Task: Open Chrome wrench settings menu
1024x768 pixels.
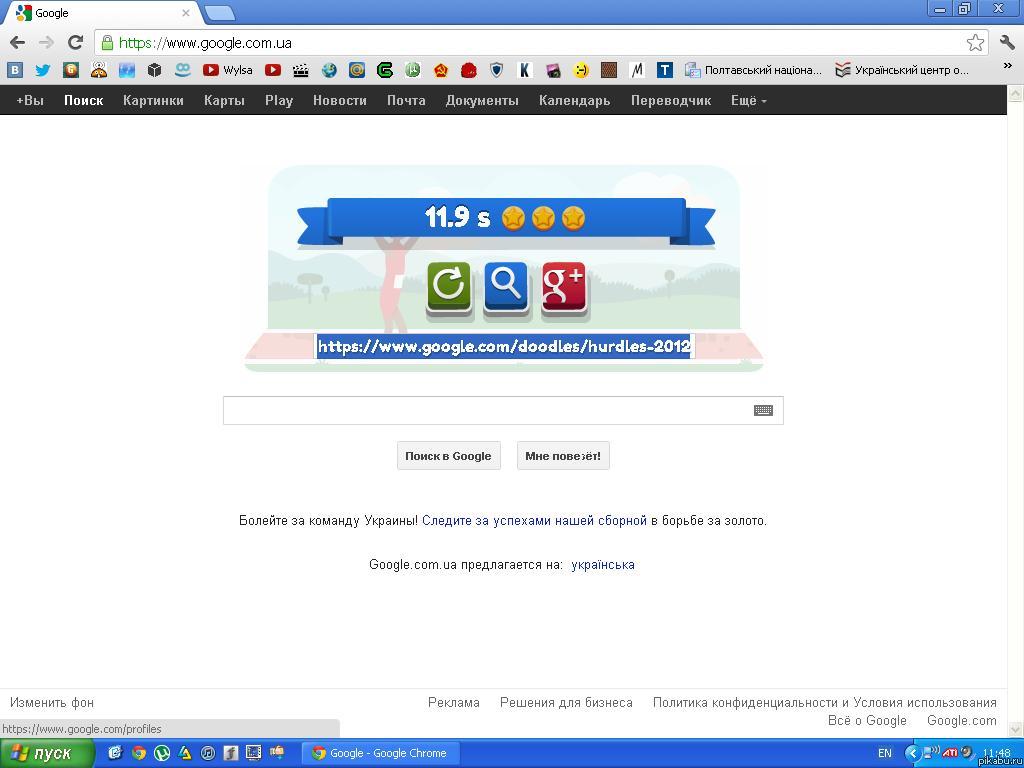Action: tap(1007, 42)
